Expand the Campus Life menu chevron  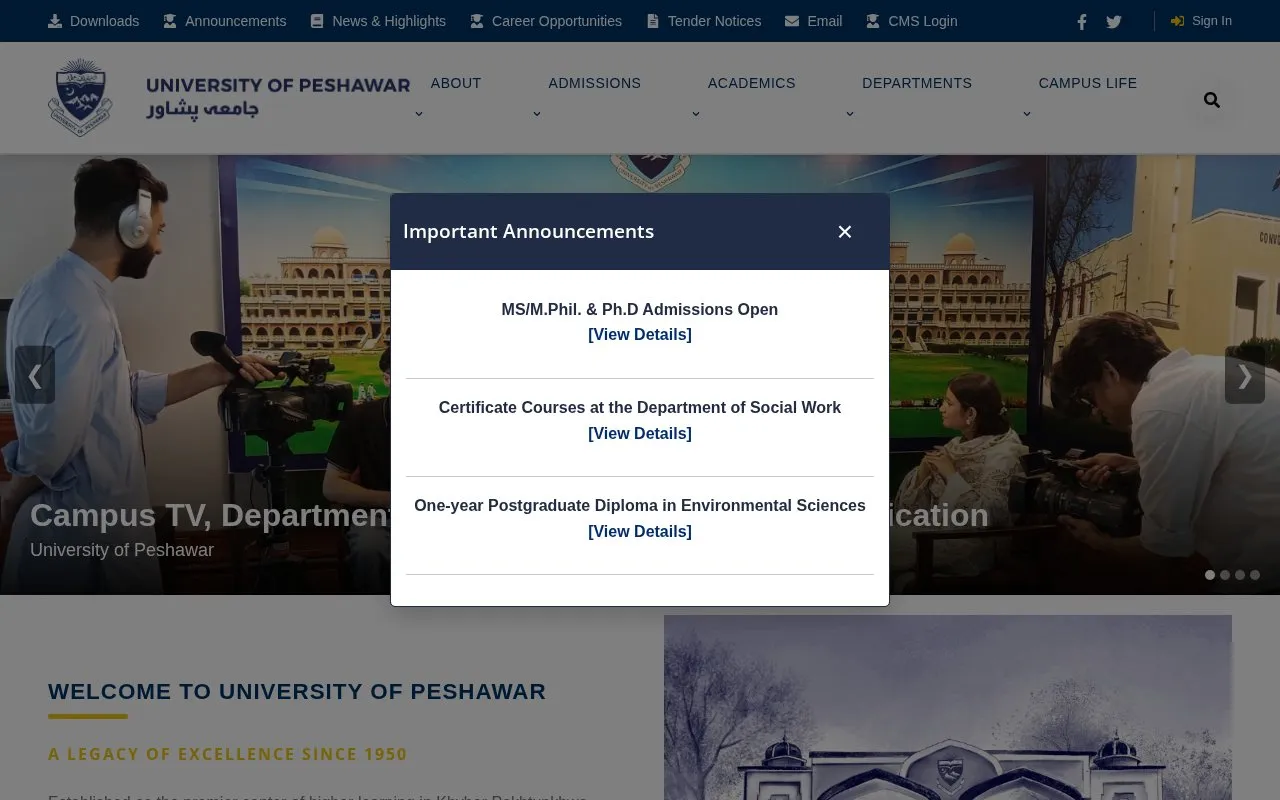pos(1027,114)
